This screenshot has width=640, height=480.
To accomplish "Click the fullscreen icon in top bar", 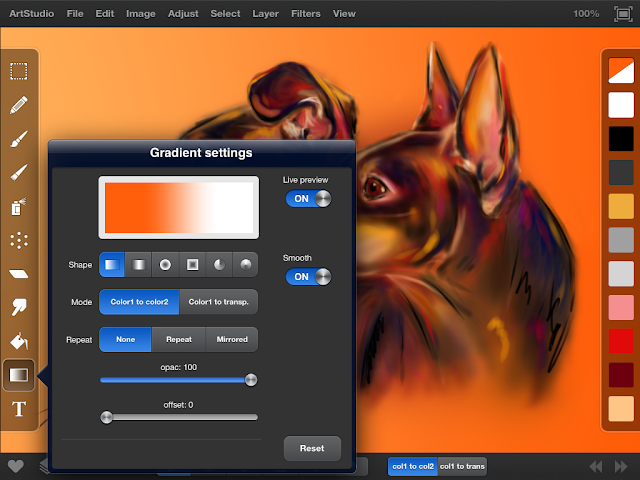I will [623, 14].
